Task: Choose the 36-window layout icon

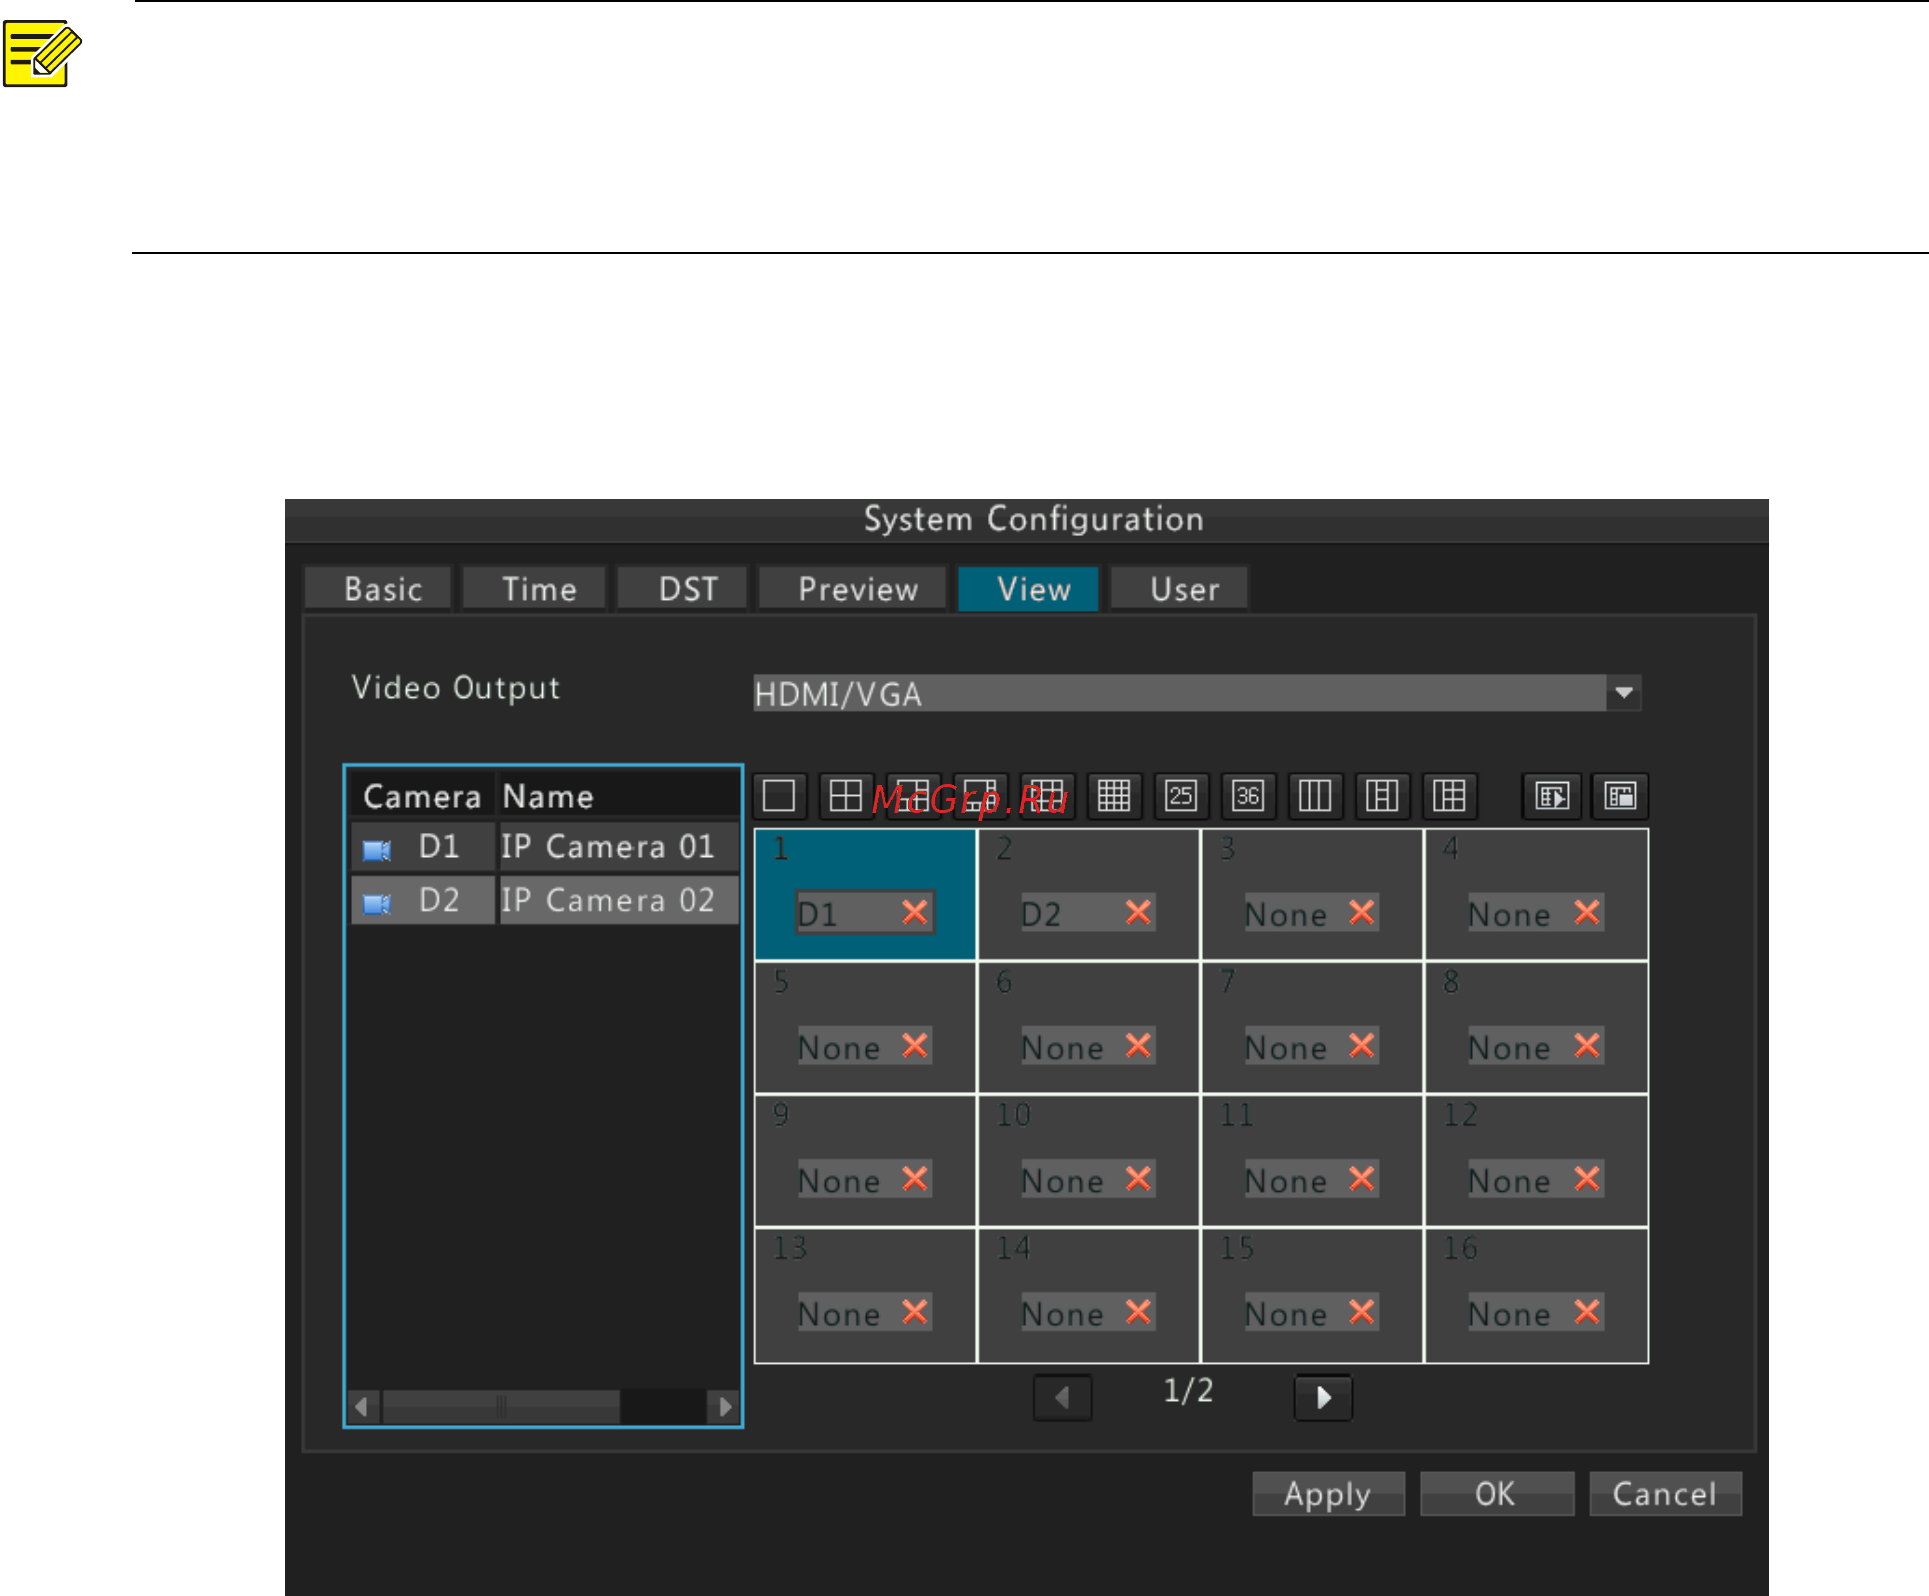Action: point(1248,796)
